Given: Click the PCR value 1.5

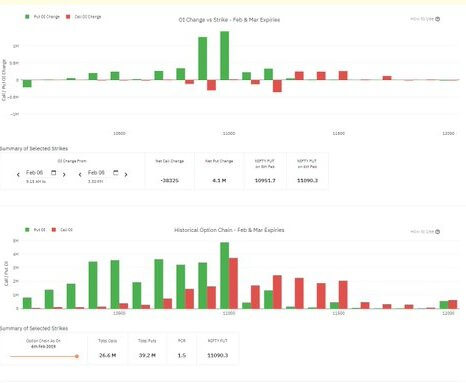Looking at the screenshot, I should pos(182,355).
